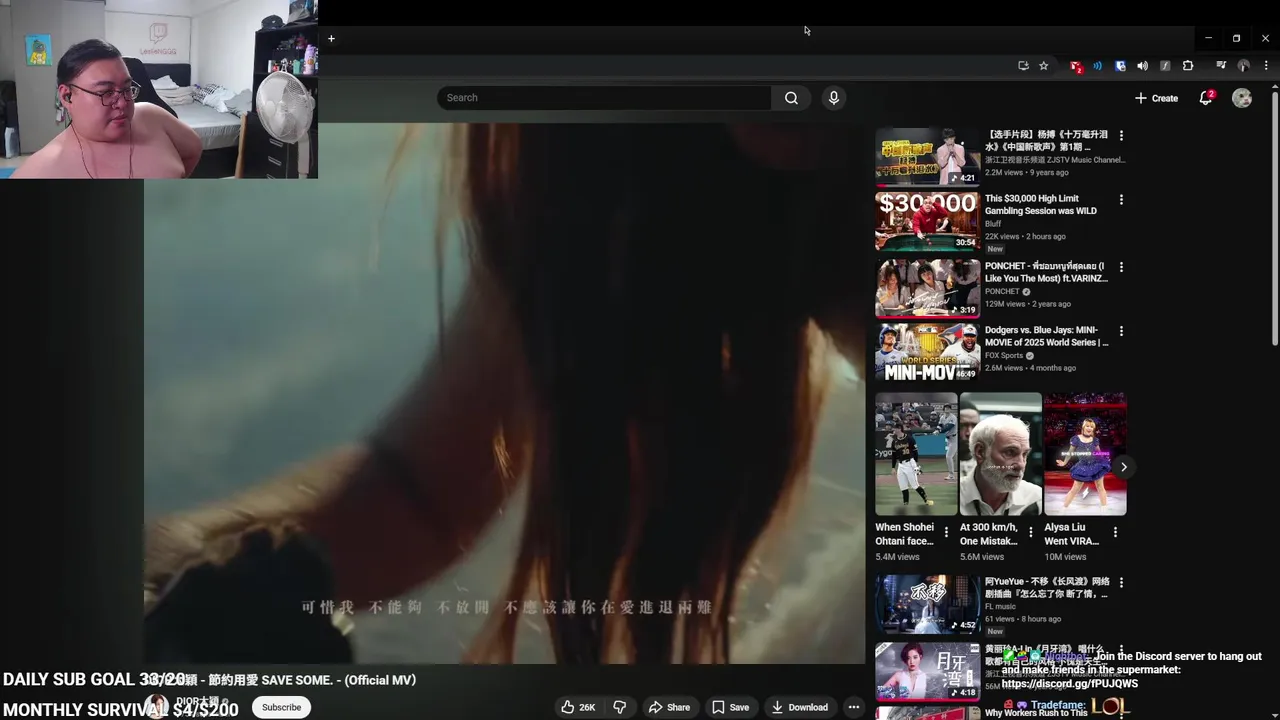Viewport: 1280px width, 720px height.
Task: Open options for Alysa Liu short
Action: [x=1114, y=532]
